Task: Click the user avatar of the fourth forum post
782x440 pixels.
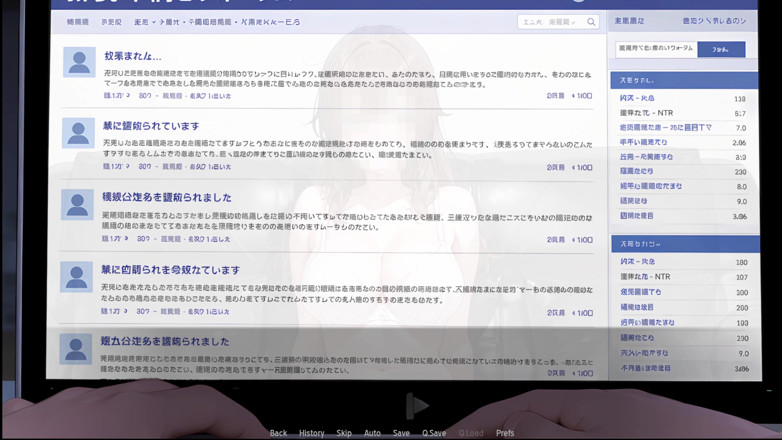Action: [x=76, y=277]
